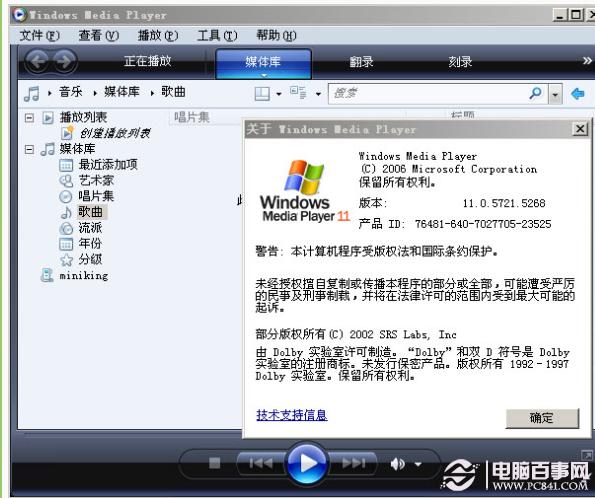This screenshot has height=498, width=595.
Task: Click the 歌曲 breadcrumb item
Action: pos(173,92)
